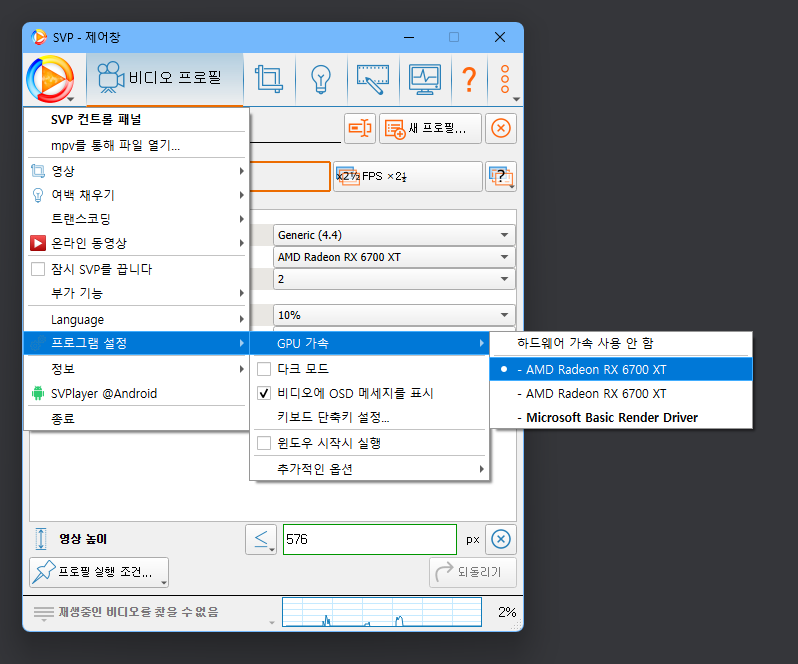Expand the 트랜스코딩 submenu
The height and width of the screenshot is (664, 798).
click(136, 219)
